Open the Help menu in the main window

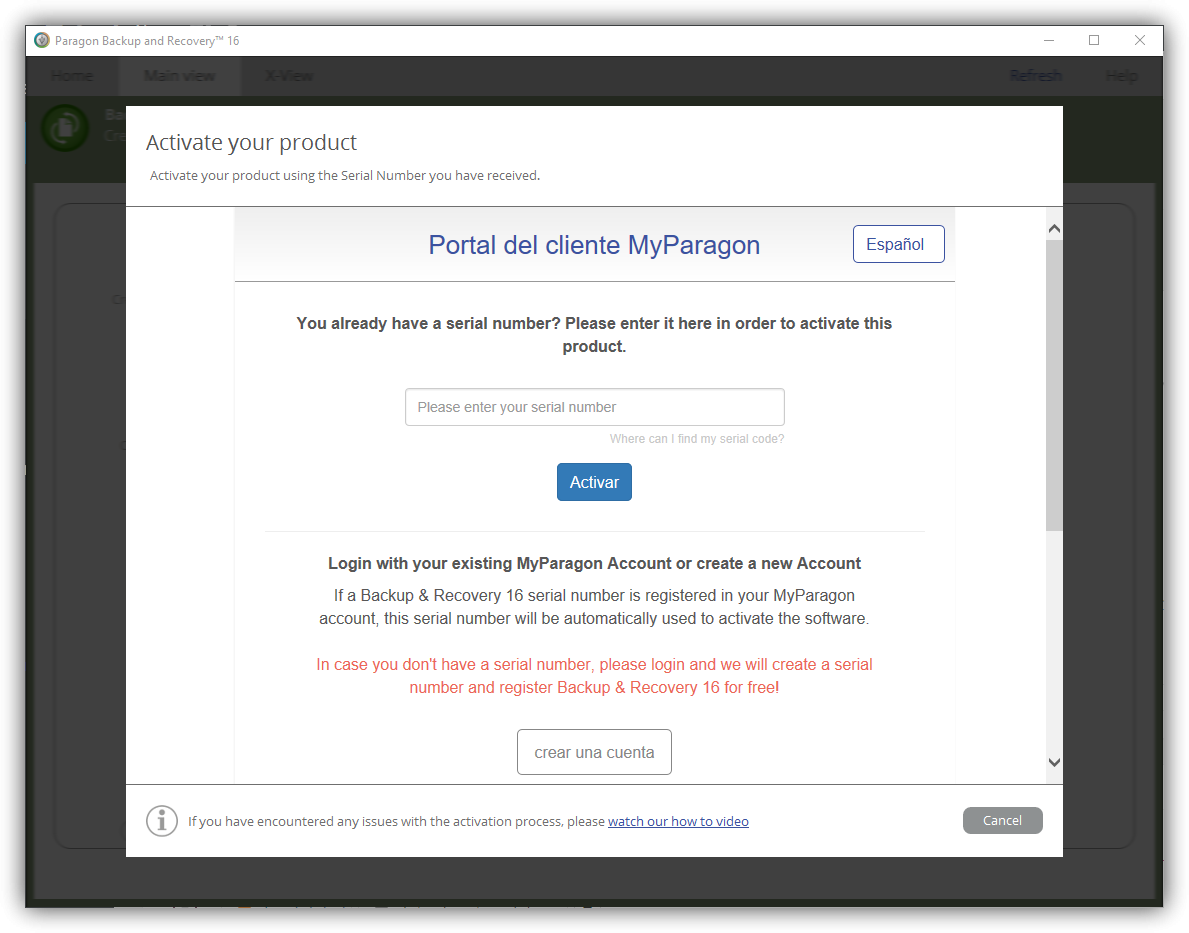click(x=1122, y=76)
